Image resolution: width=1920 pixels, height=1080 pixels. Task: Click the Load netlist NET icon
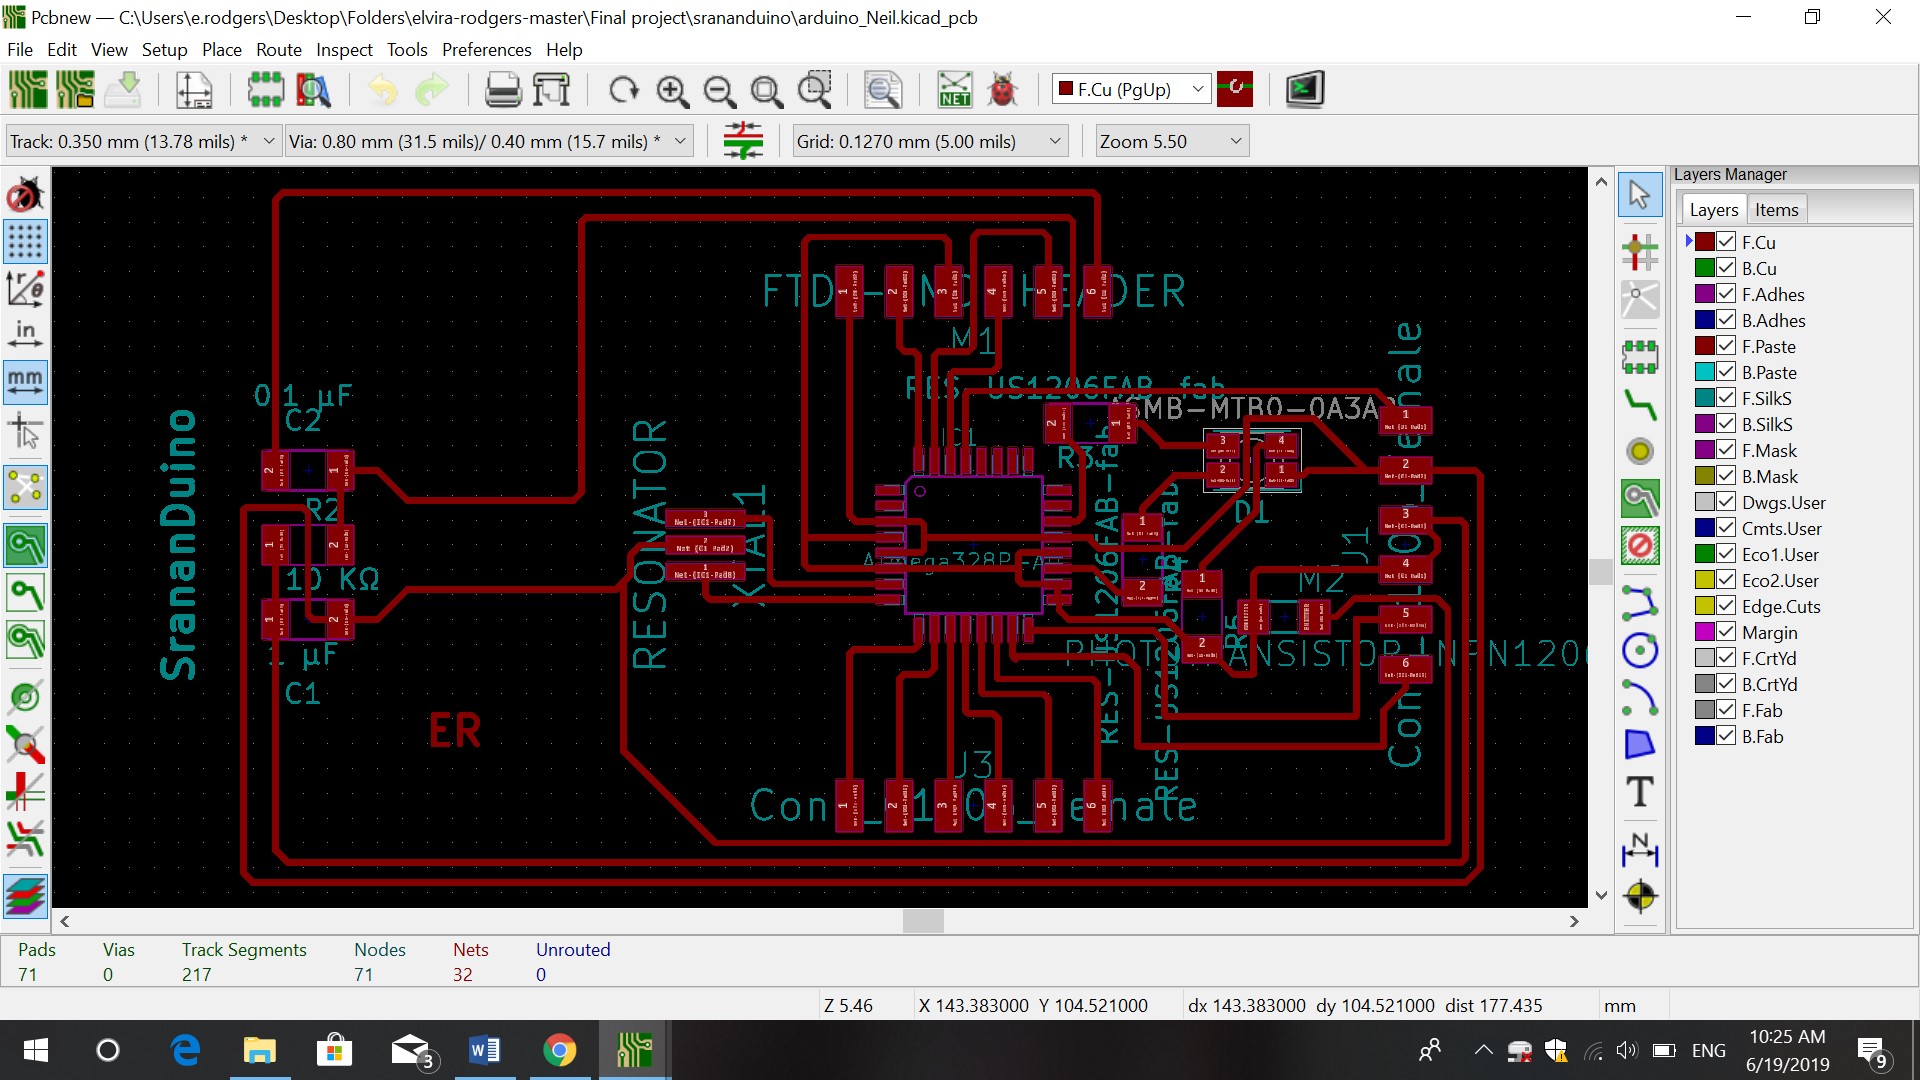(955, 90)
